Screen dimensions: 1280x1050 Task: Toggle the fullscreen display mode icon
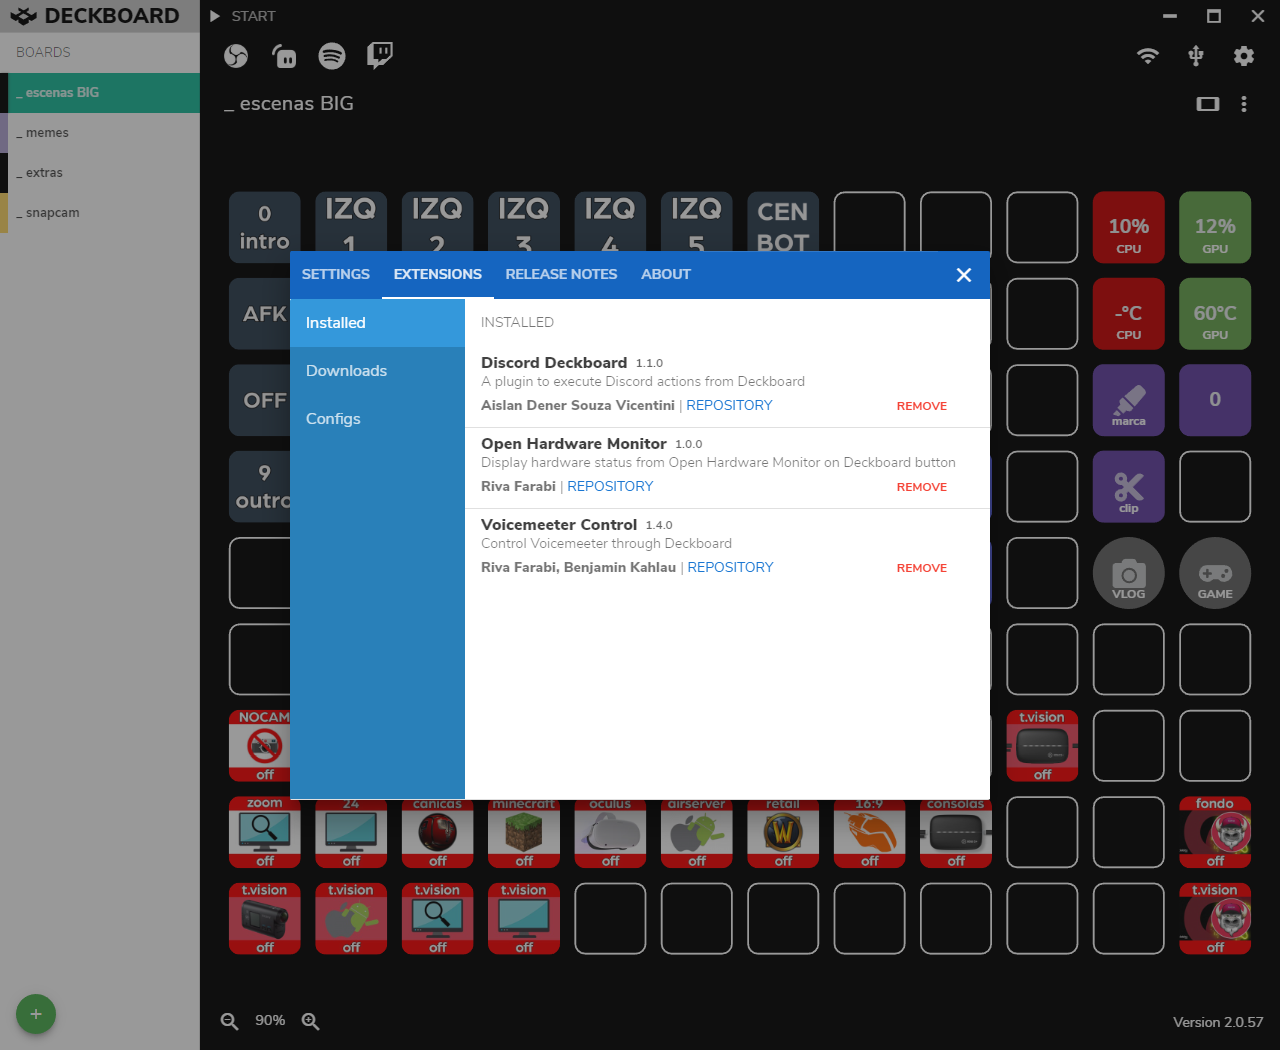click(x=1208, y=103)
